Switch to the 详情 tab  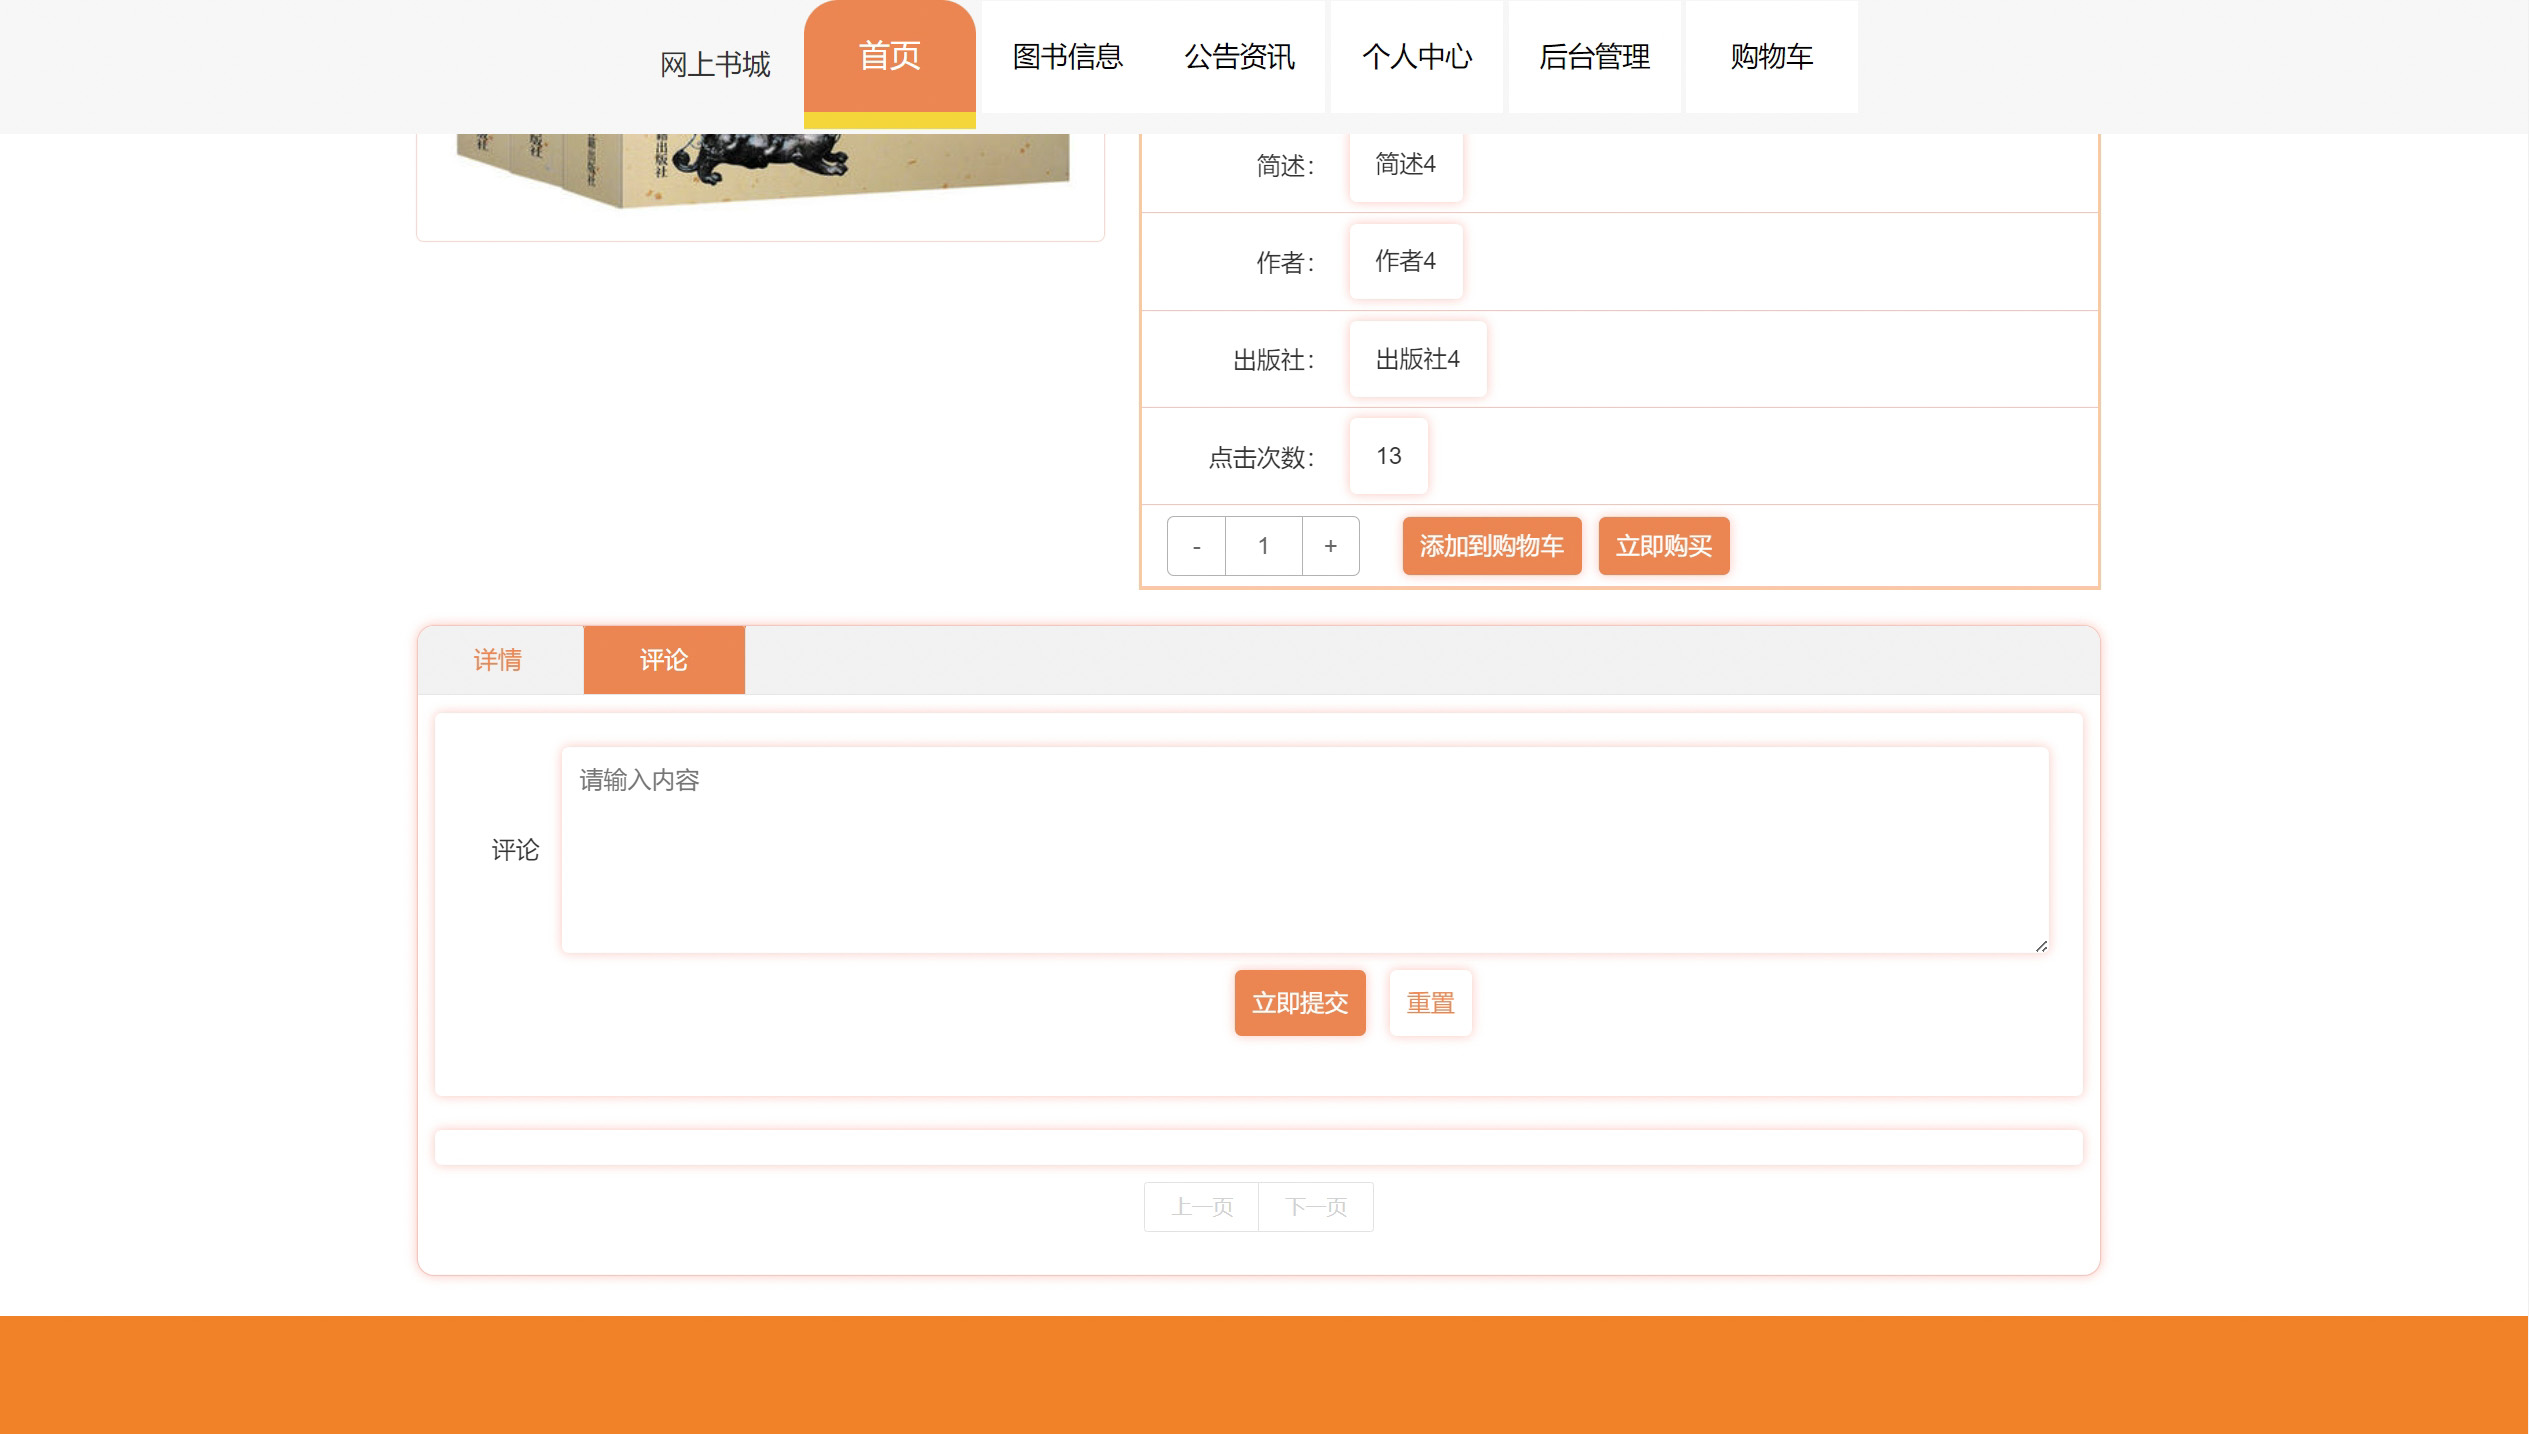498,660
